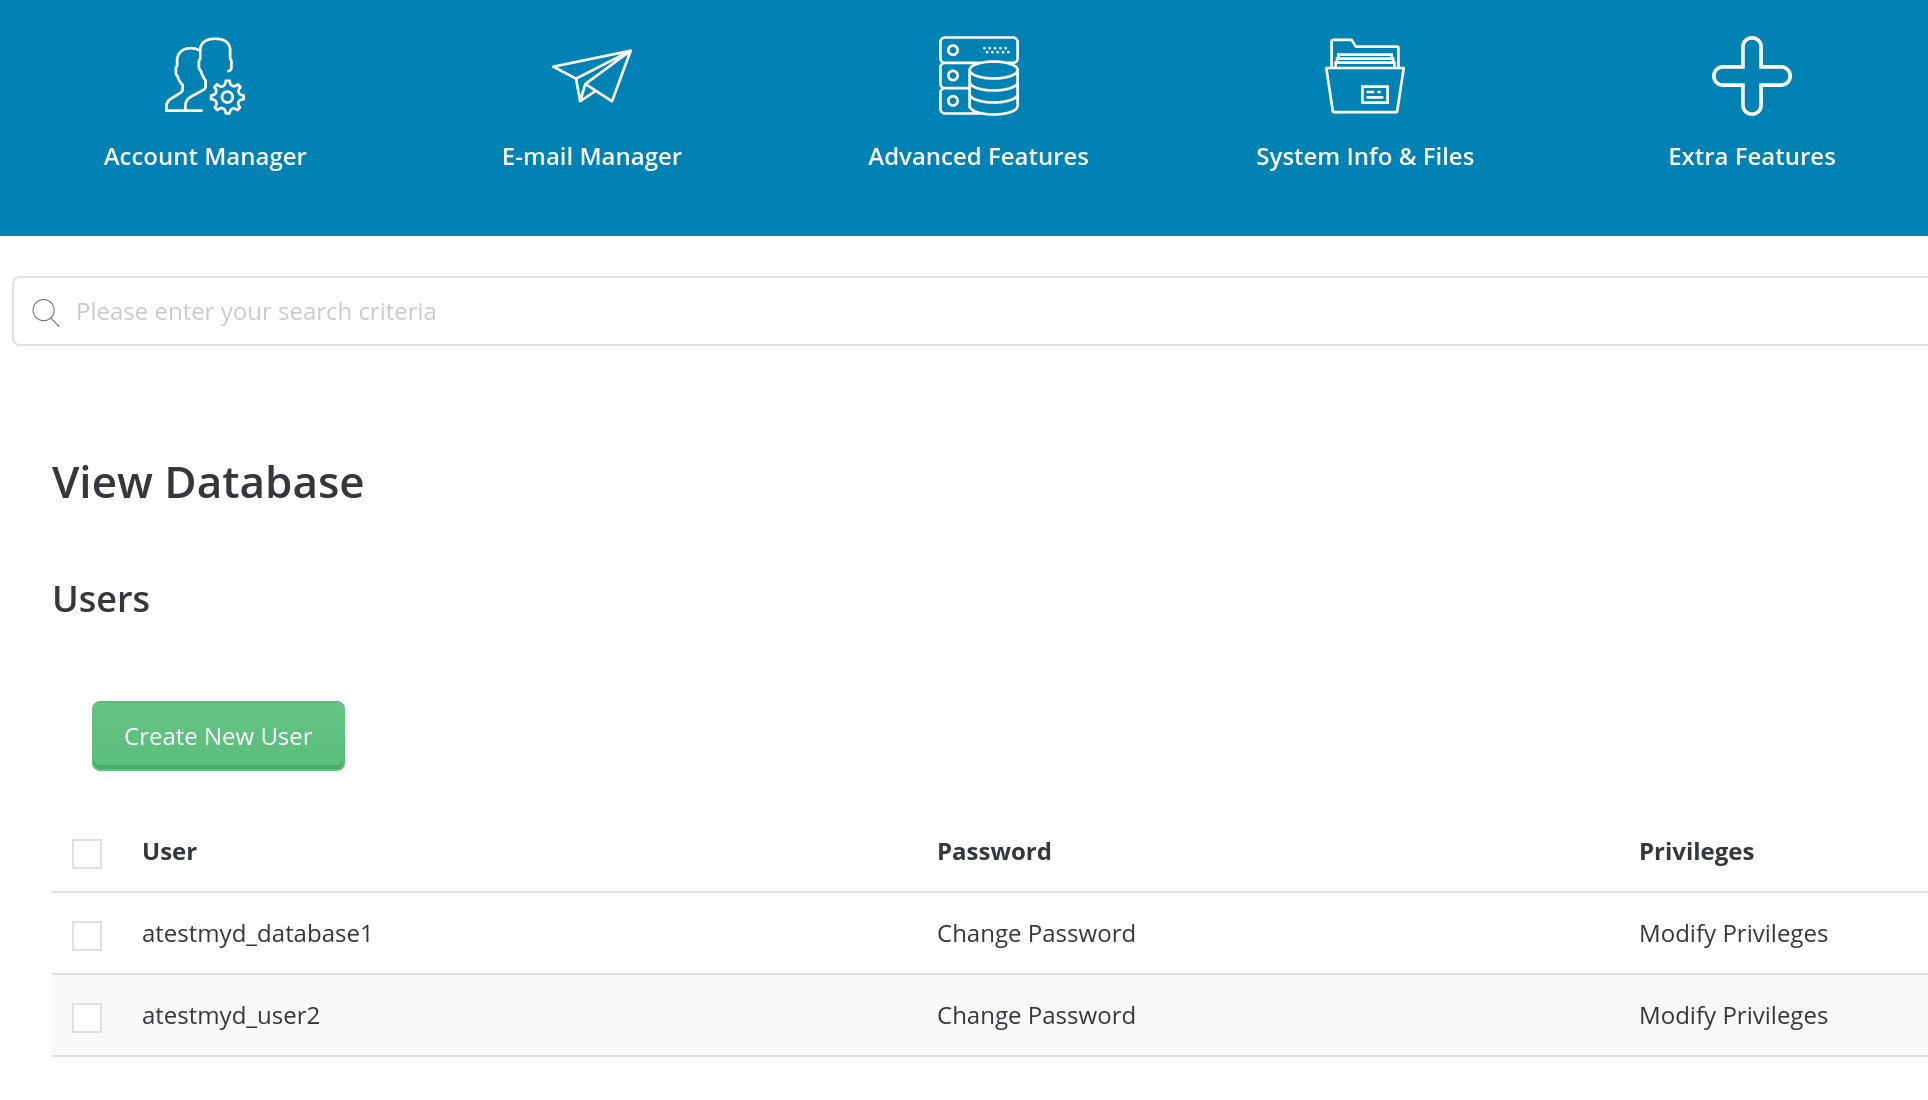This screenshot has width=1928, height=1100.
Task: Click the System Info & Files folder icon
Action: pos(1364,76)
